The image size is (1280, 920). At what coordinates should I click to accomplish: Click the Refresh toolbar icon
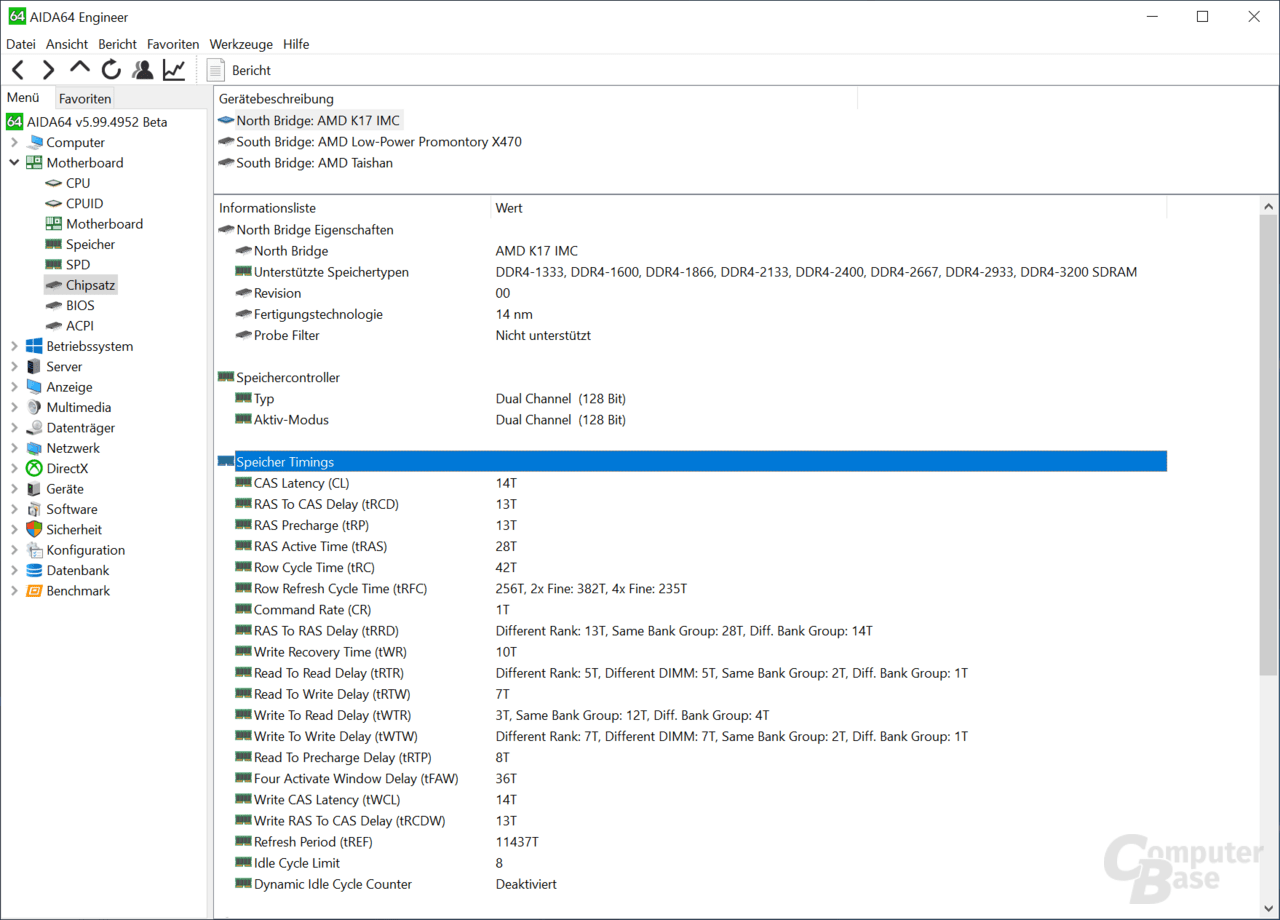click(111, 70)
